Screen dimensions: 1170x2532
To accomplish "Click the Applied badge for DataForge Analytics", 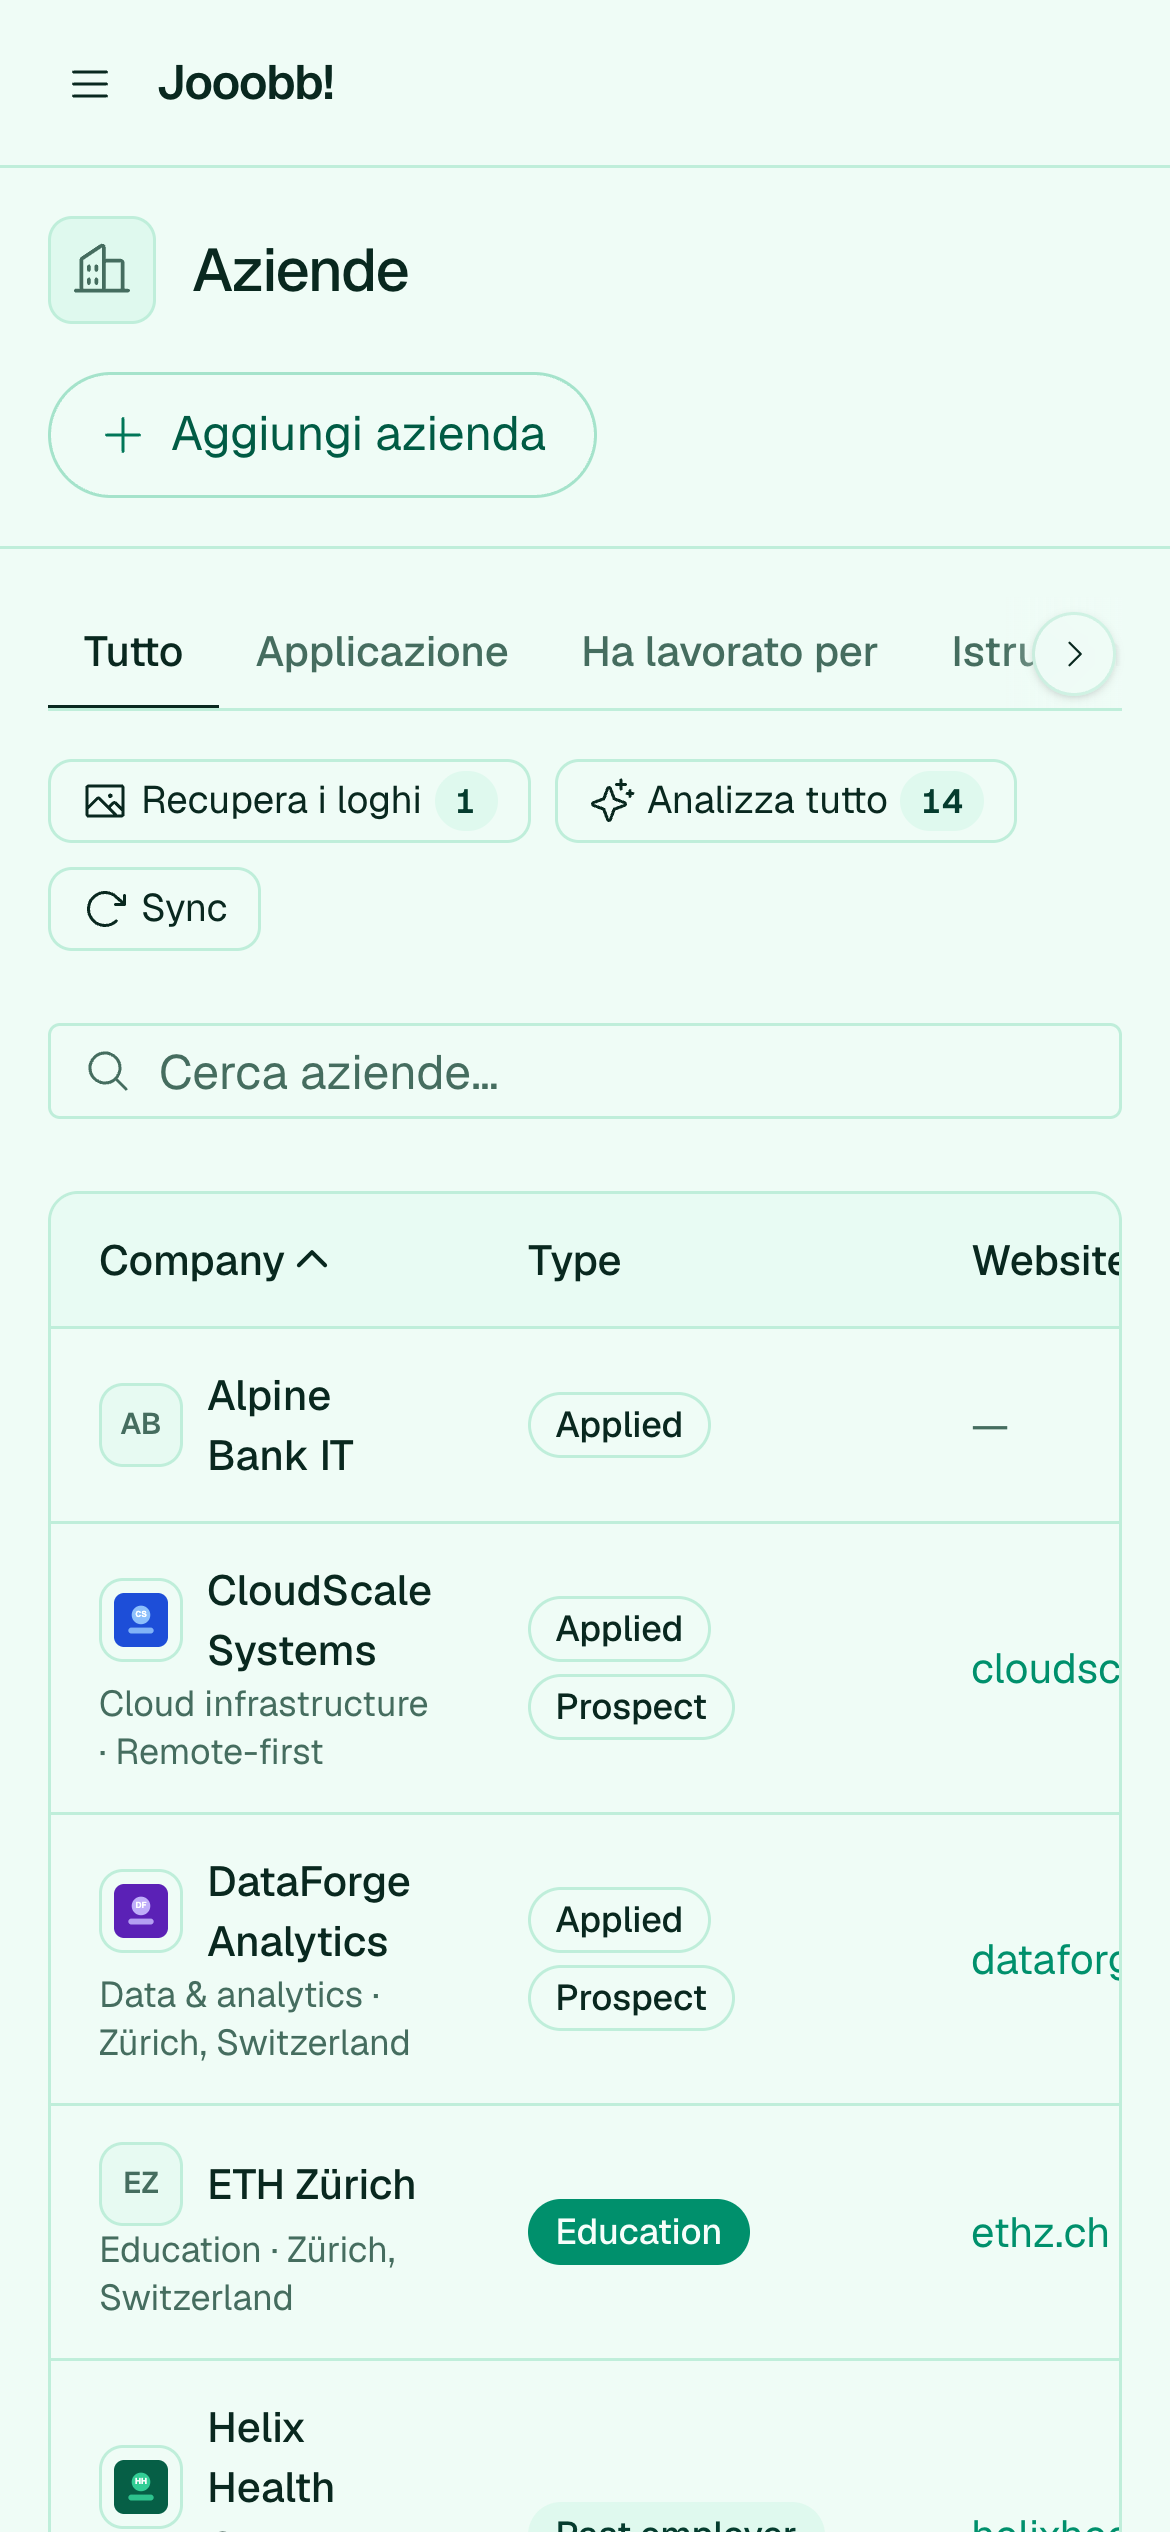I will (619, 1920).
